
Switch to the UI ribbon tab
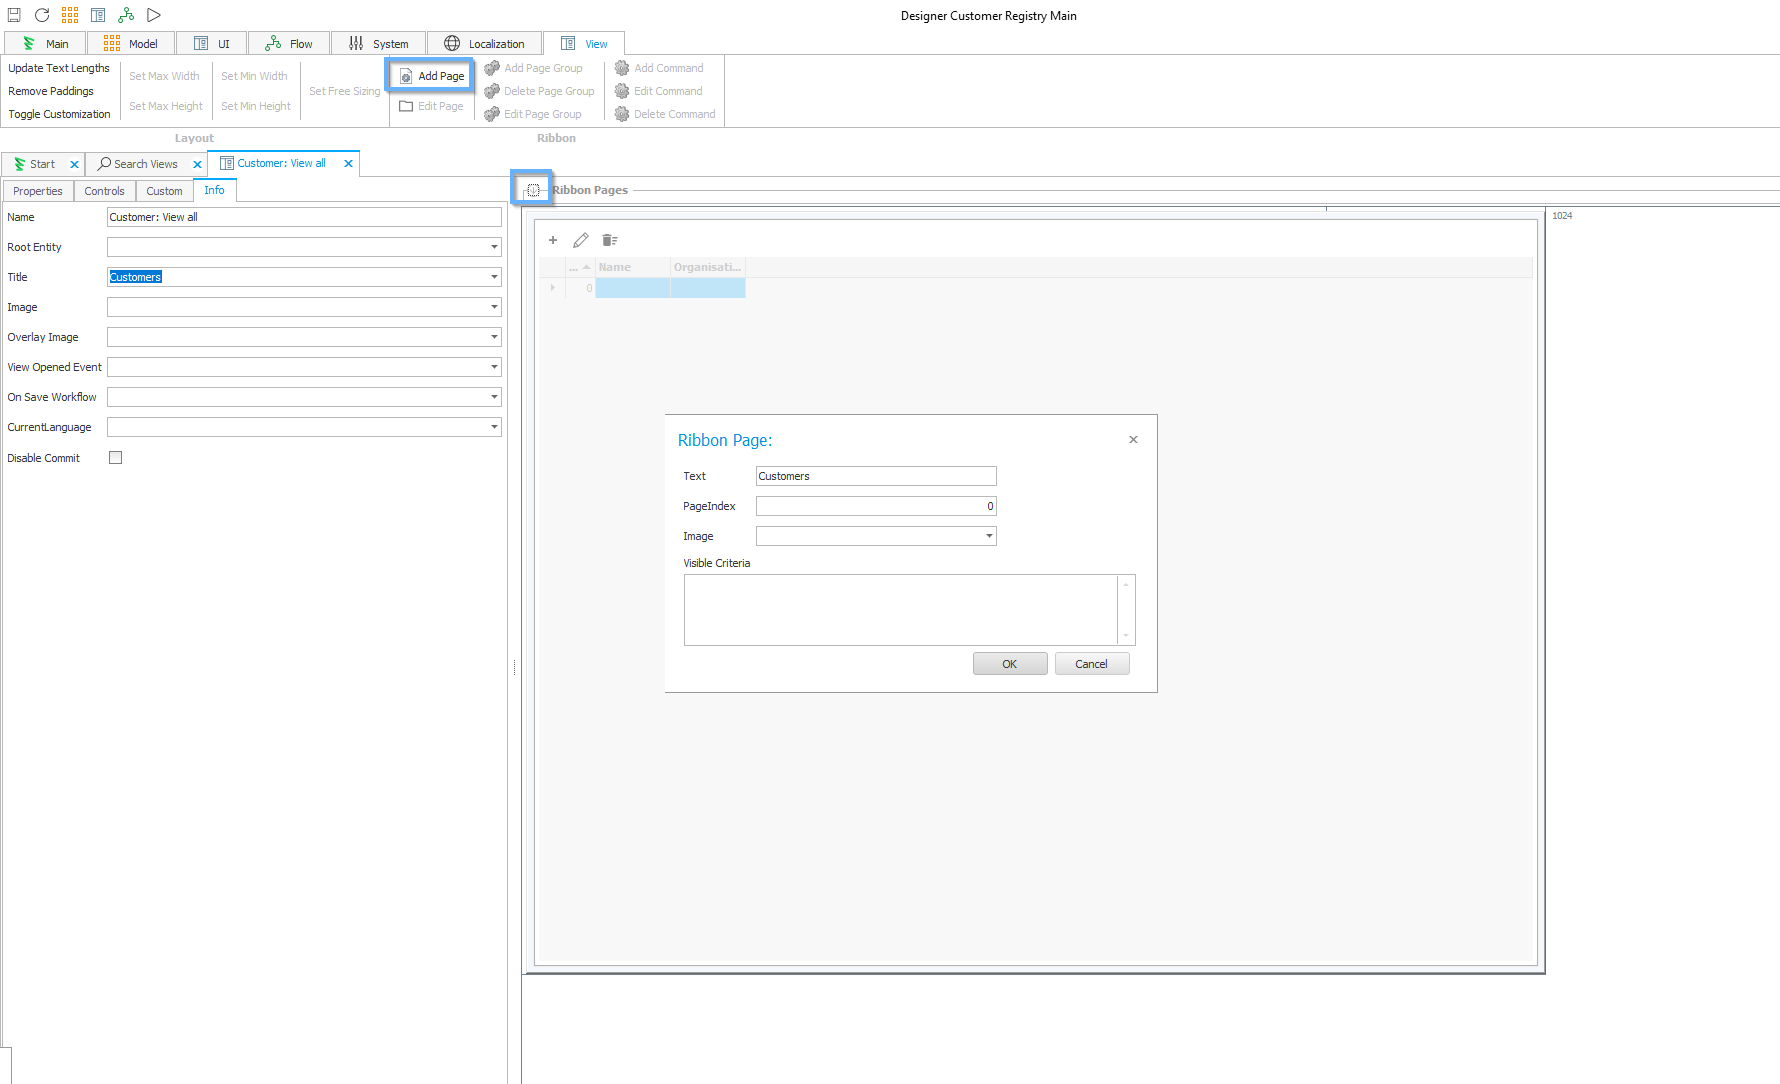click(x=212, y=44)
